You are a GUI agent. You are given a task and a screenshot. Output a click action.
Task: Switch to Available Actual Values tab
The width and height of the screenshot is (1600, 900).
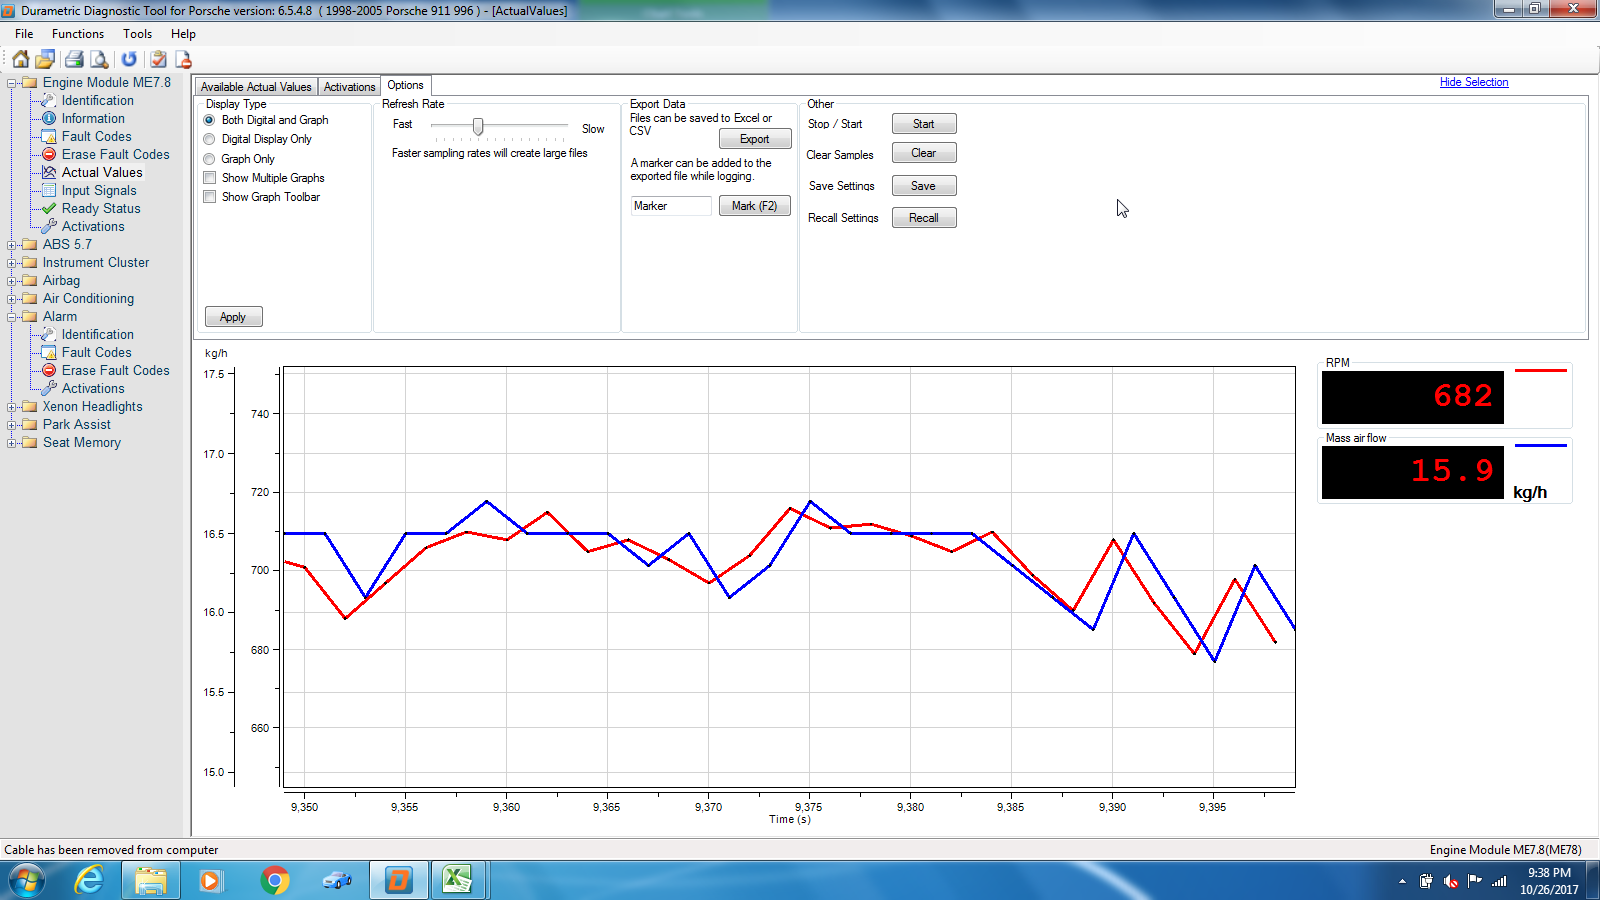point(256,87)
